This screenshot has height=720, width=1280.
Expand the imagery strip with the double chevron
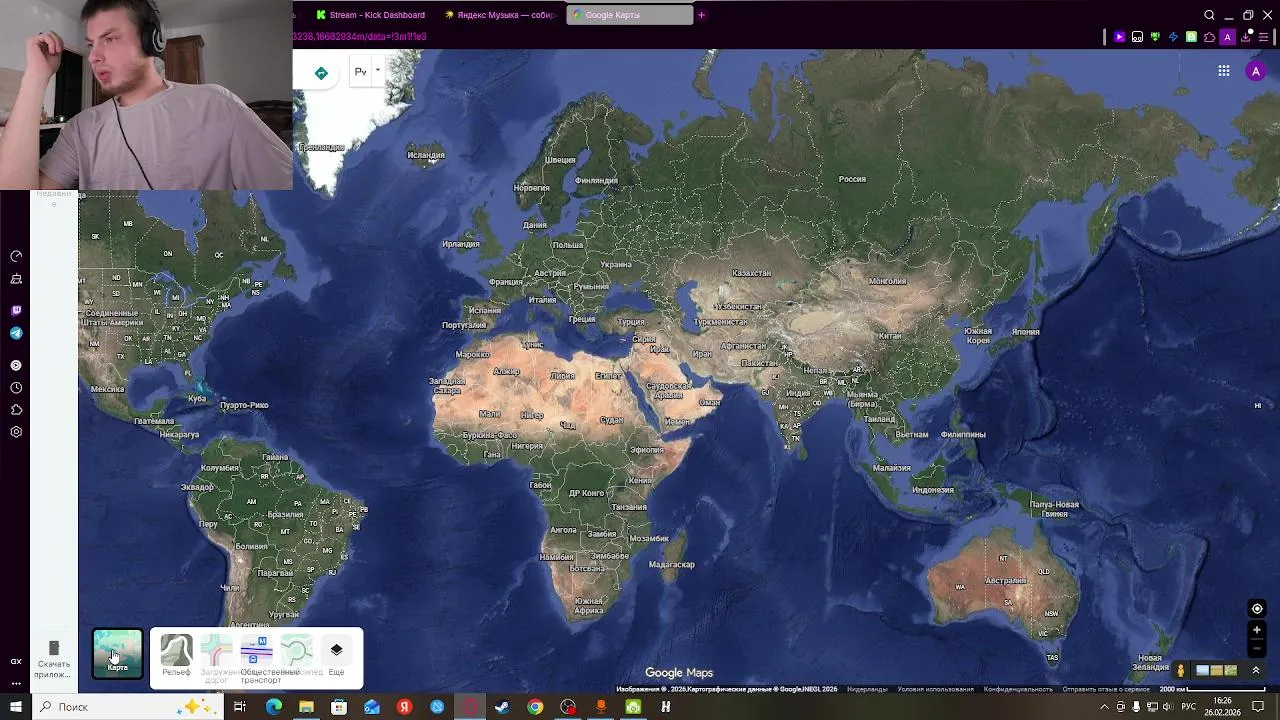coord(1256,670)
